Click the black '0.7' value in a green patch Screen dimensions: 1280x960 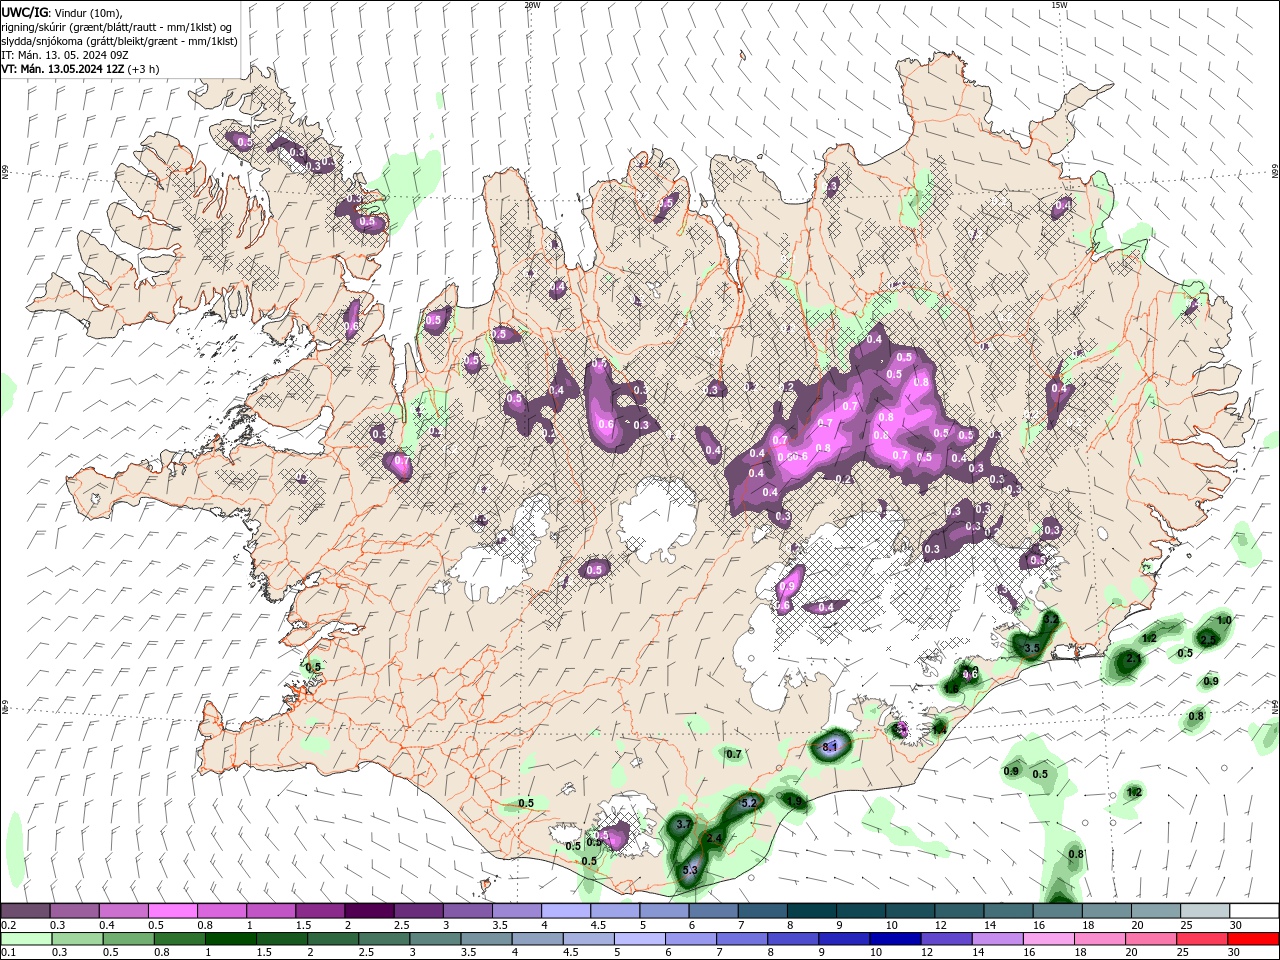(x=733, y=754)
